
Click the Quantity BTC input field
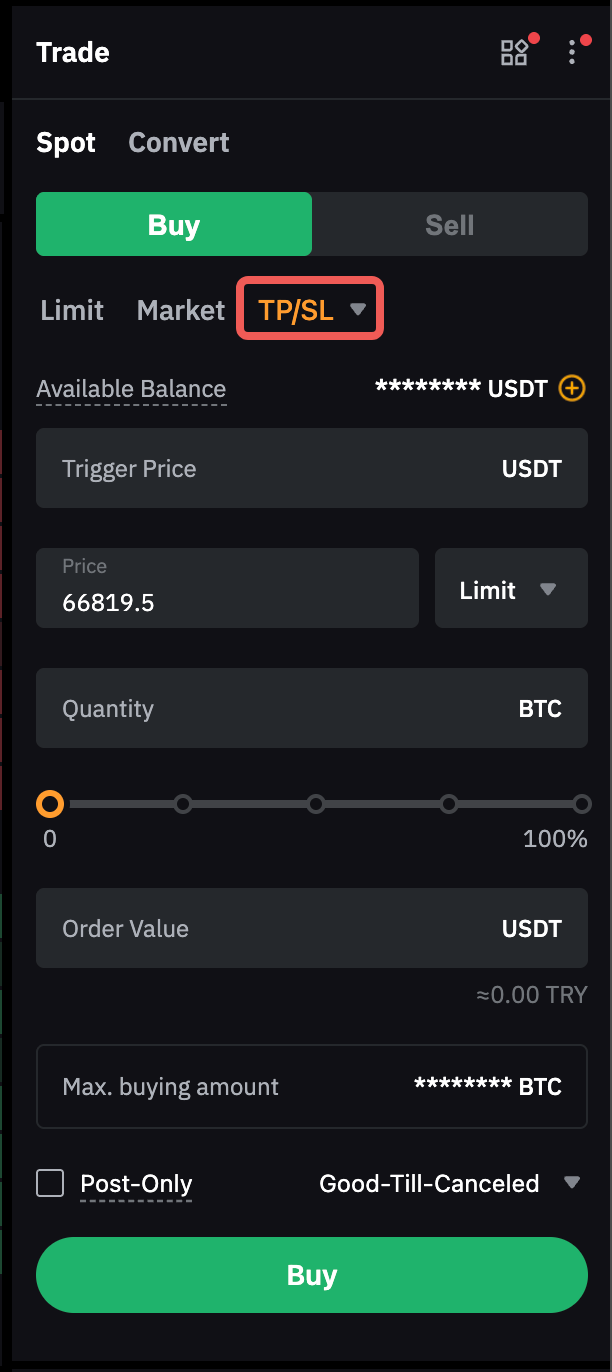pos(280,710)
